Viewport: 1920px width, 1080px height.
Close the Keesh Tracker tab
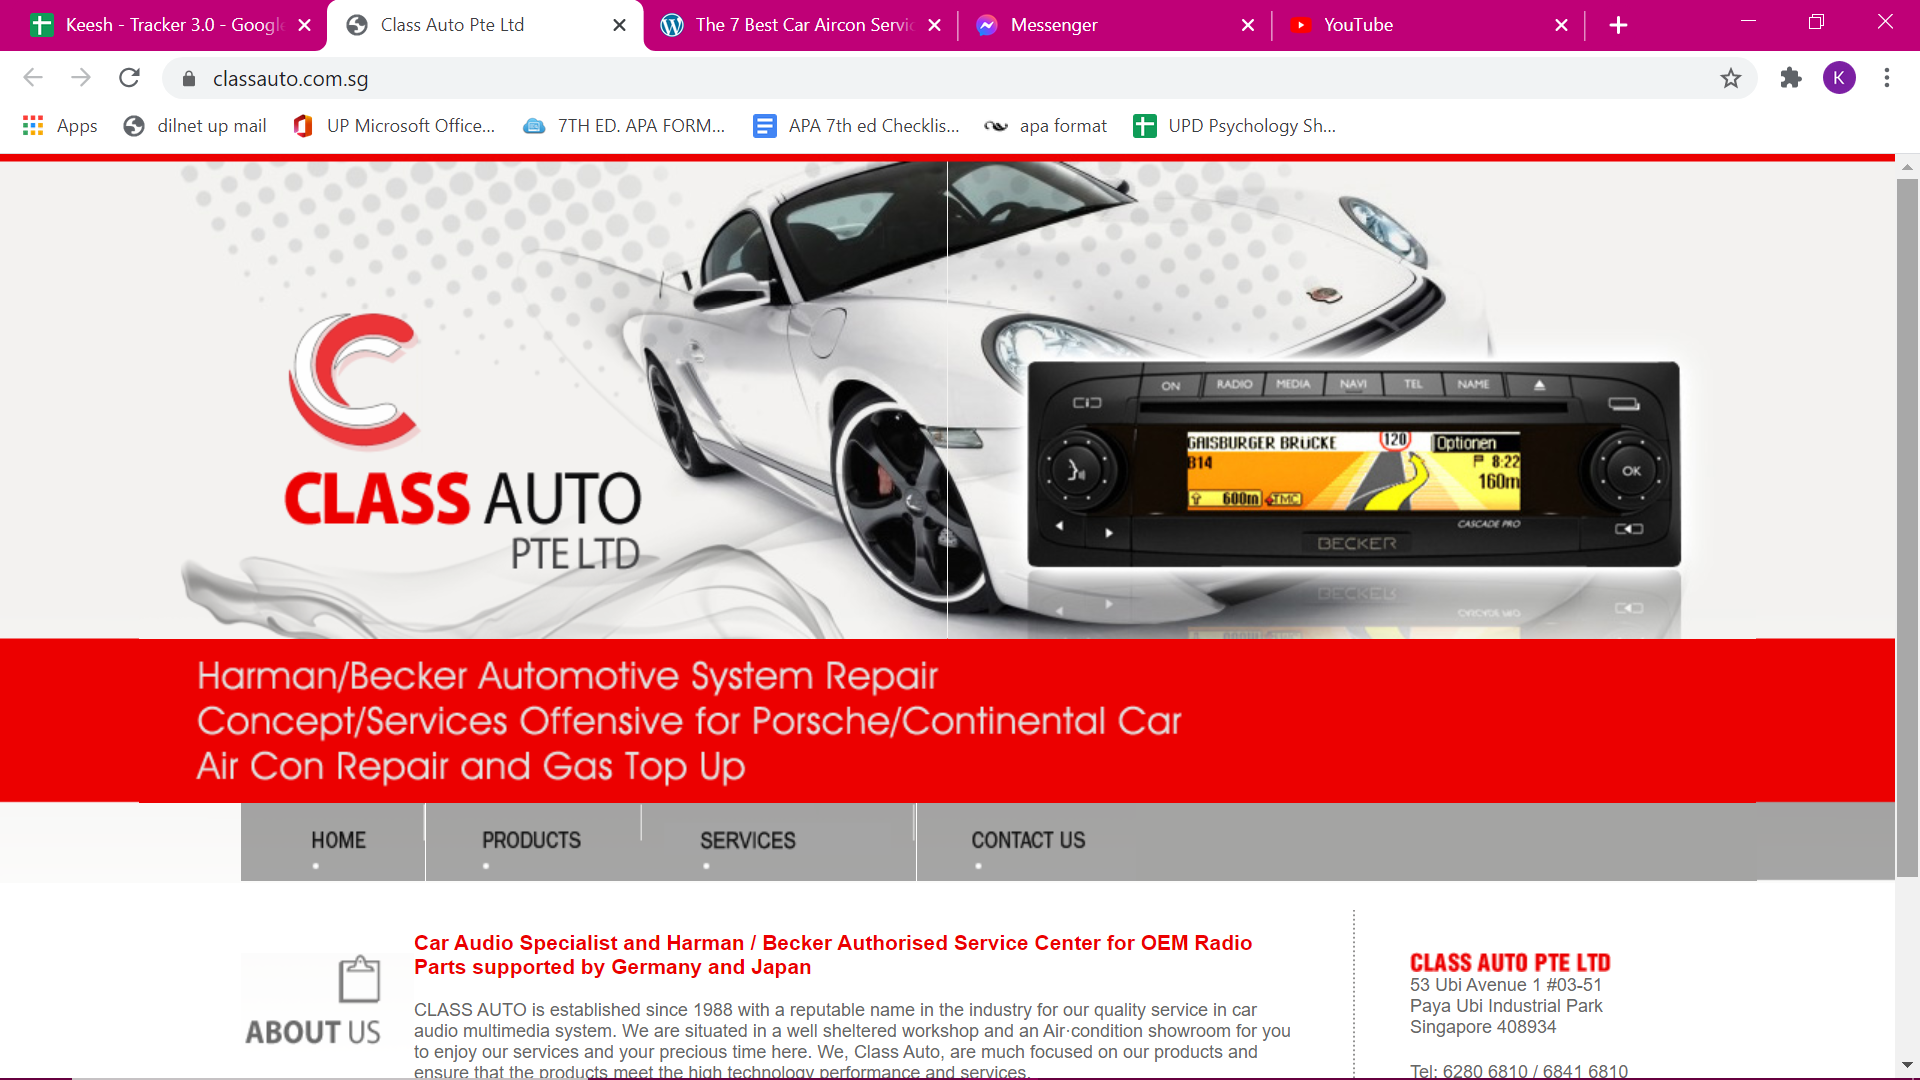tap(305, 25)
